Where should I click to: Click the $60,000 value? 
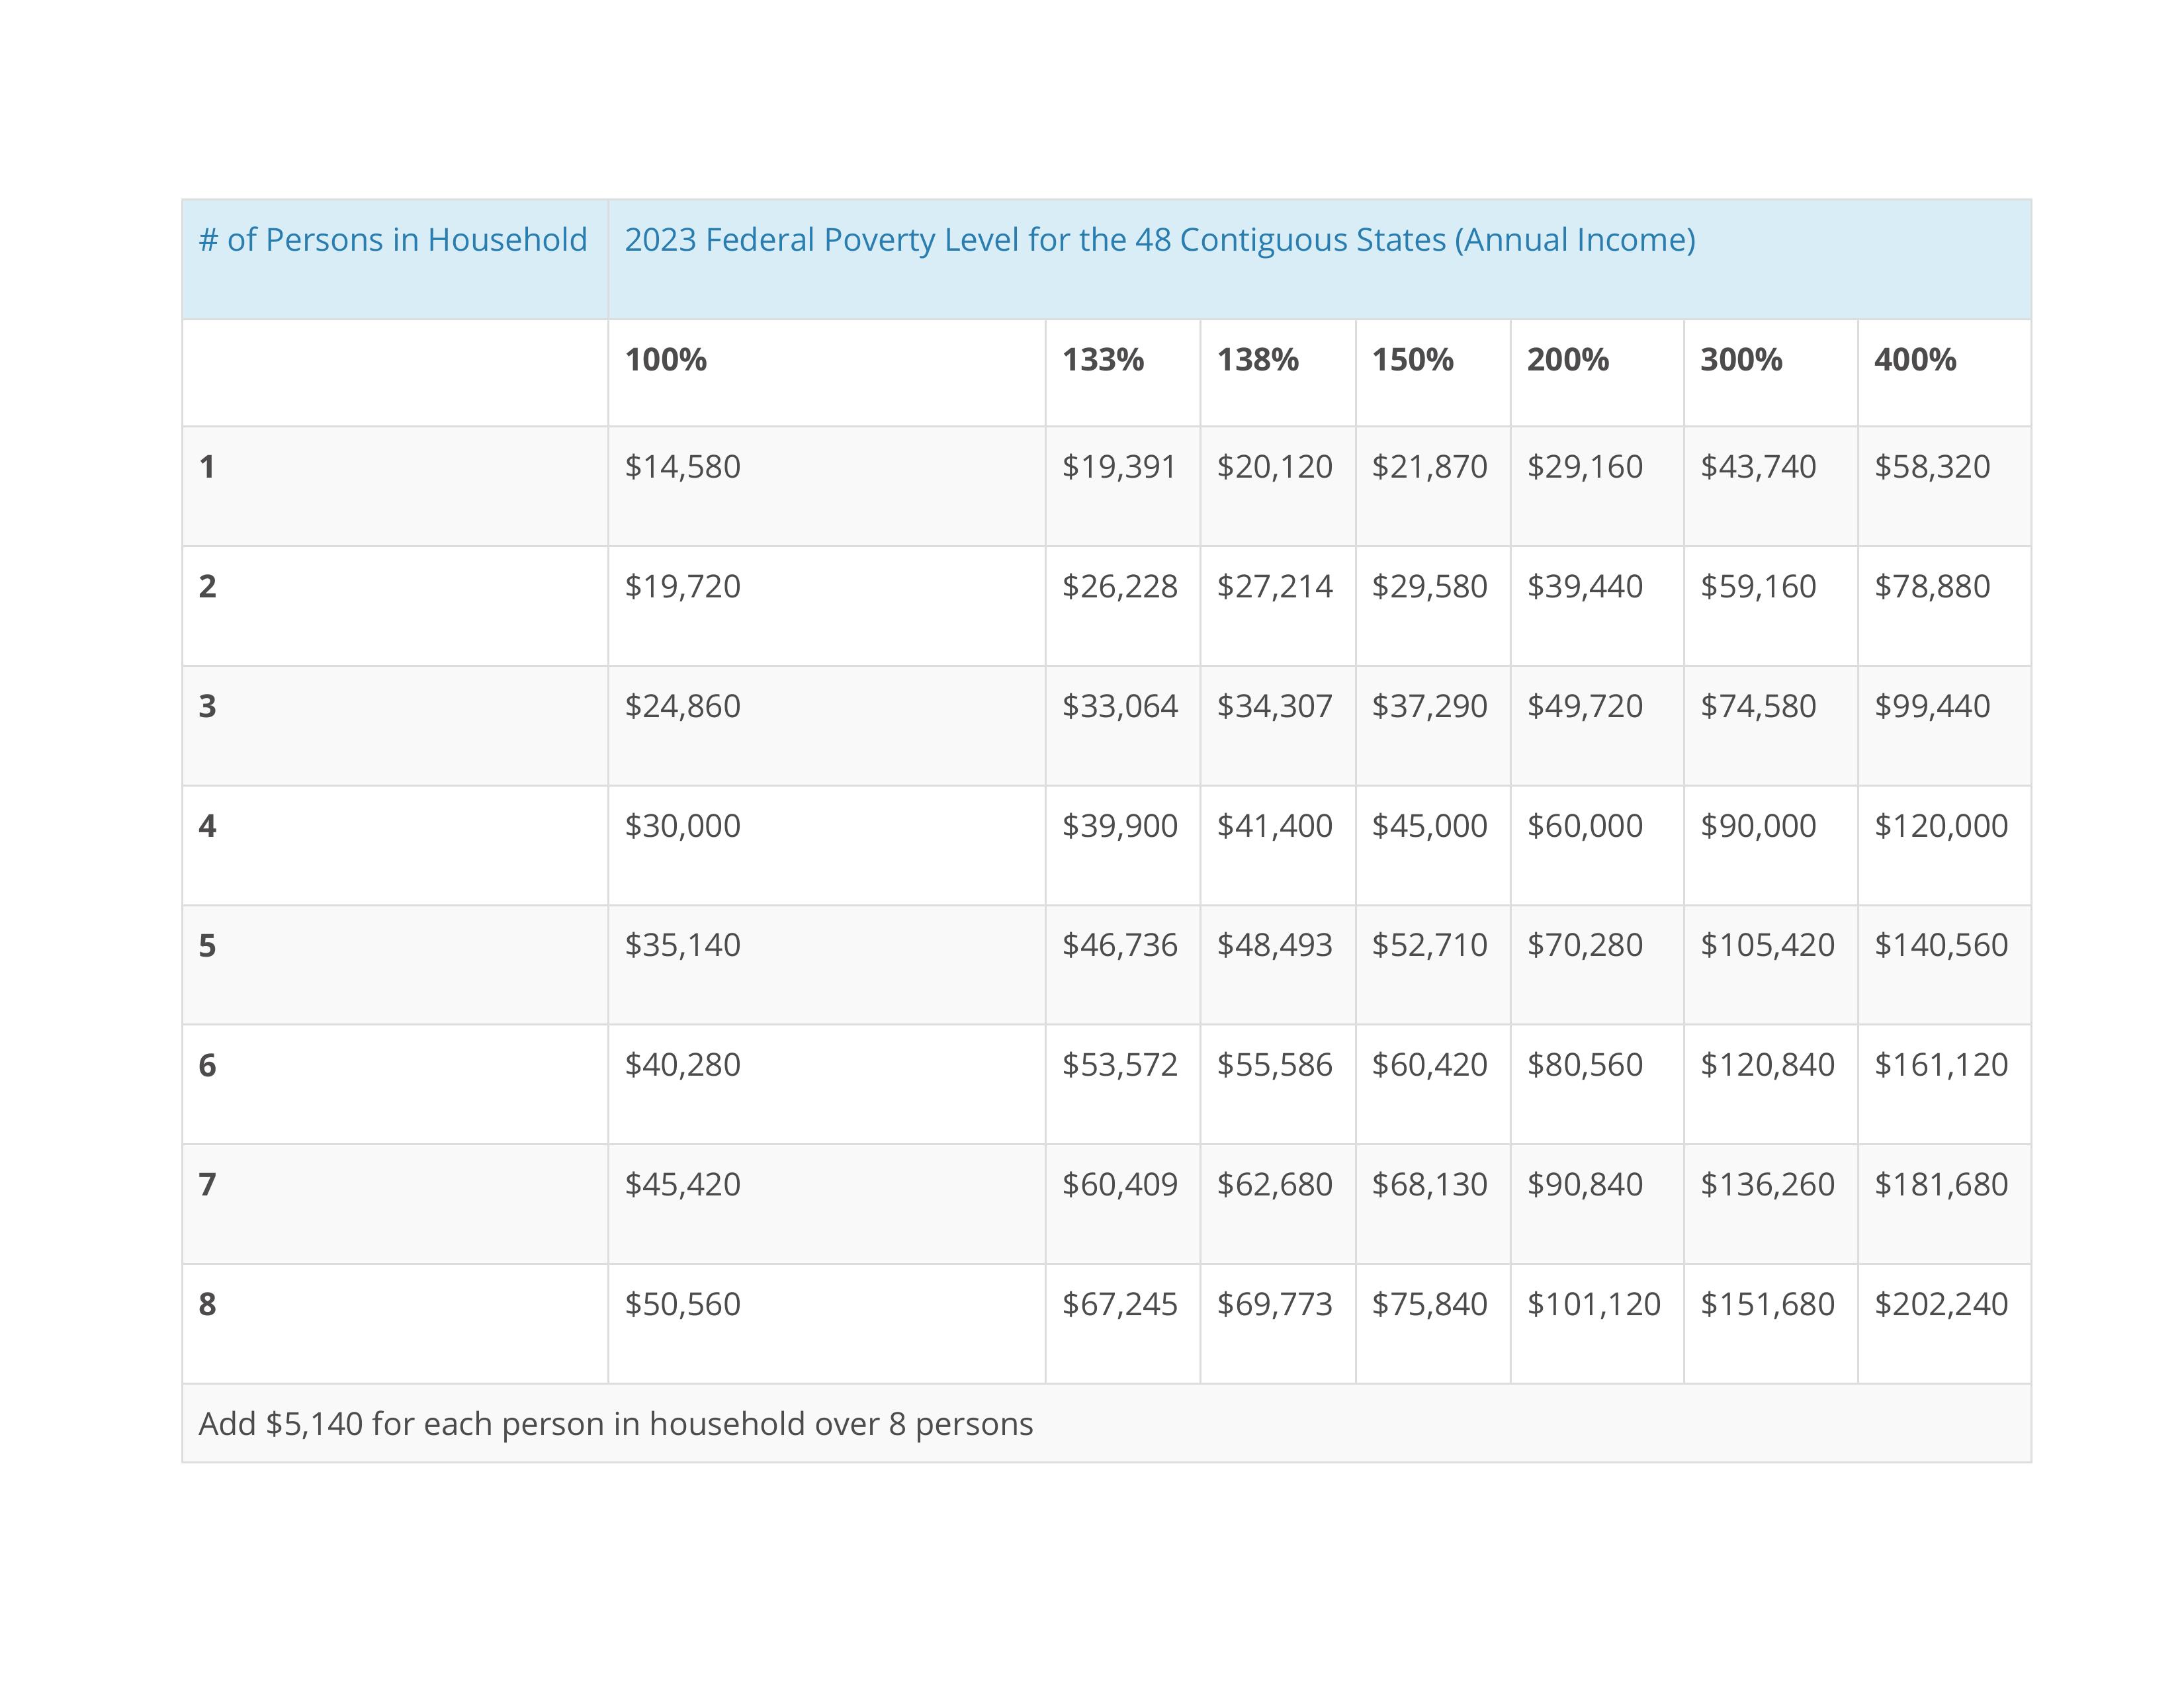click(1584, 826)
